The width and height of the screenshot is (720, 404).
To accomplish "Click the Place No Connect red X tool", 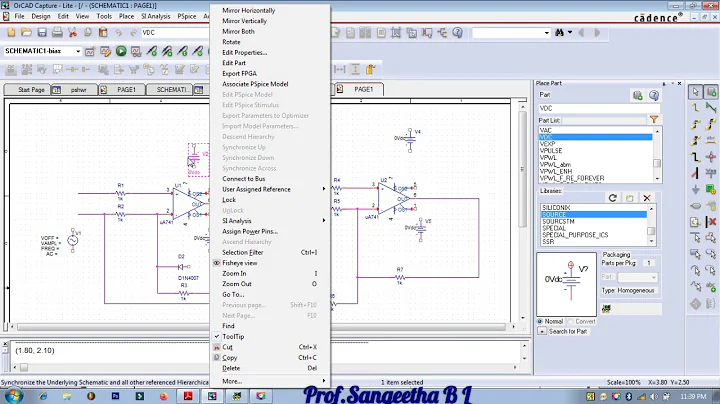I will click(711, 222).
